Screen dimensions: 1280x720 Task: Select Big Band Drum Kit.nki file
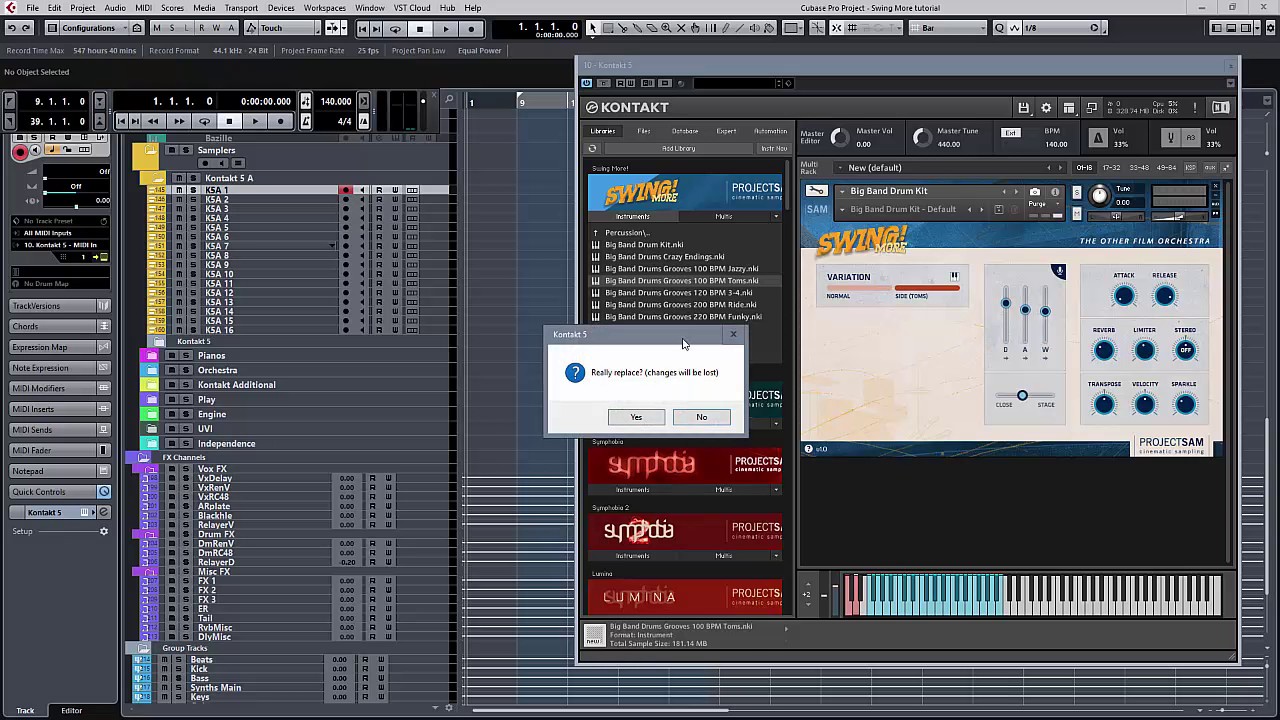coord(644,245)
